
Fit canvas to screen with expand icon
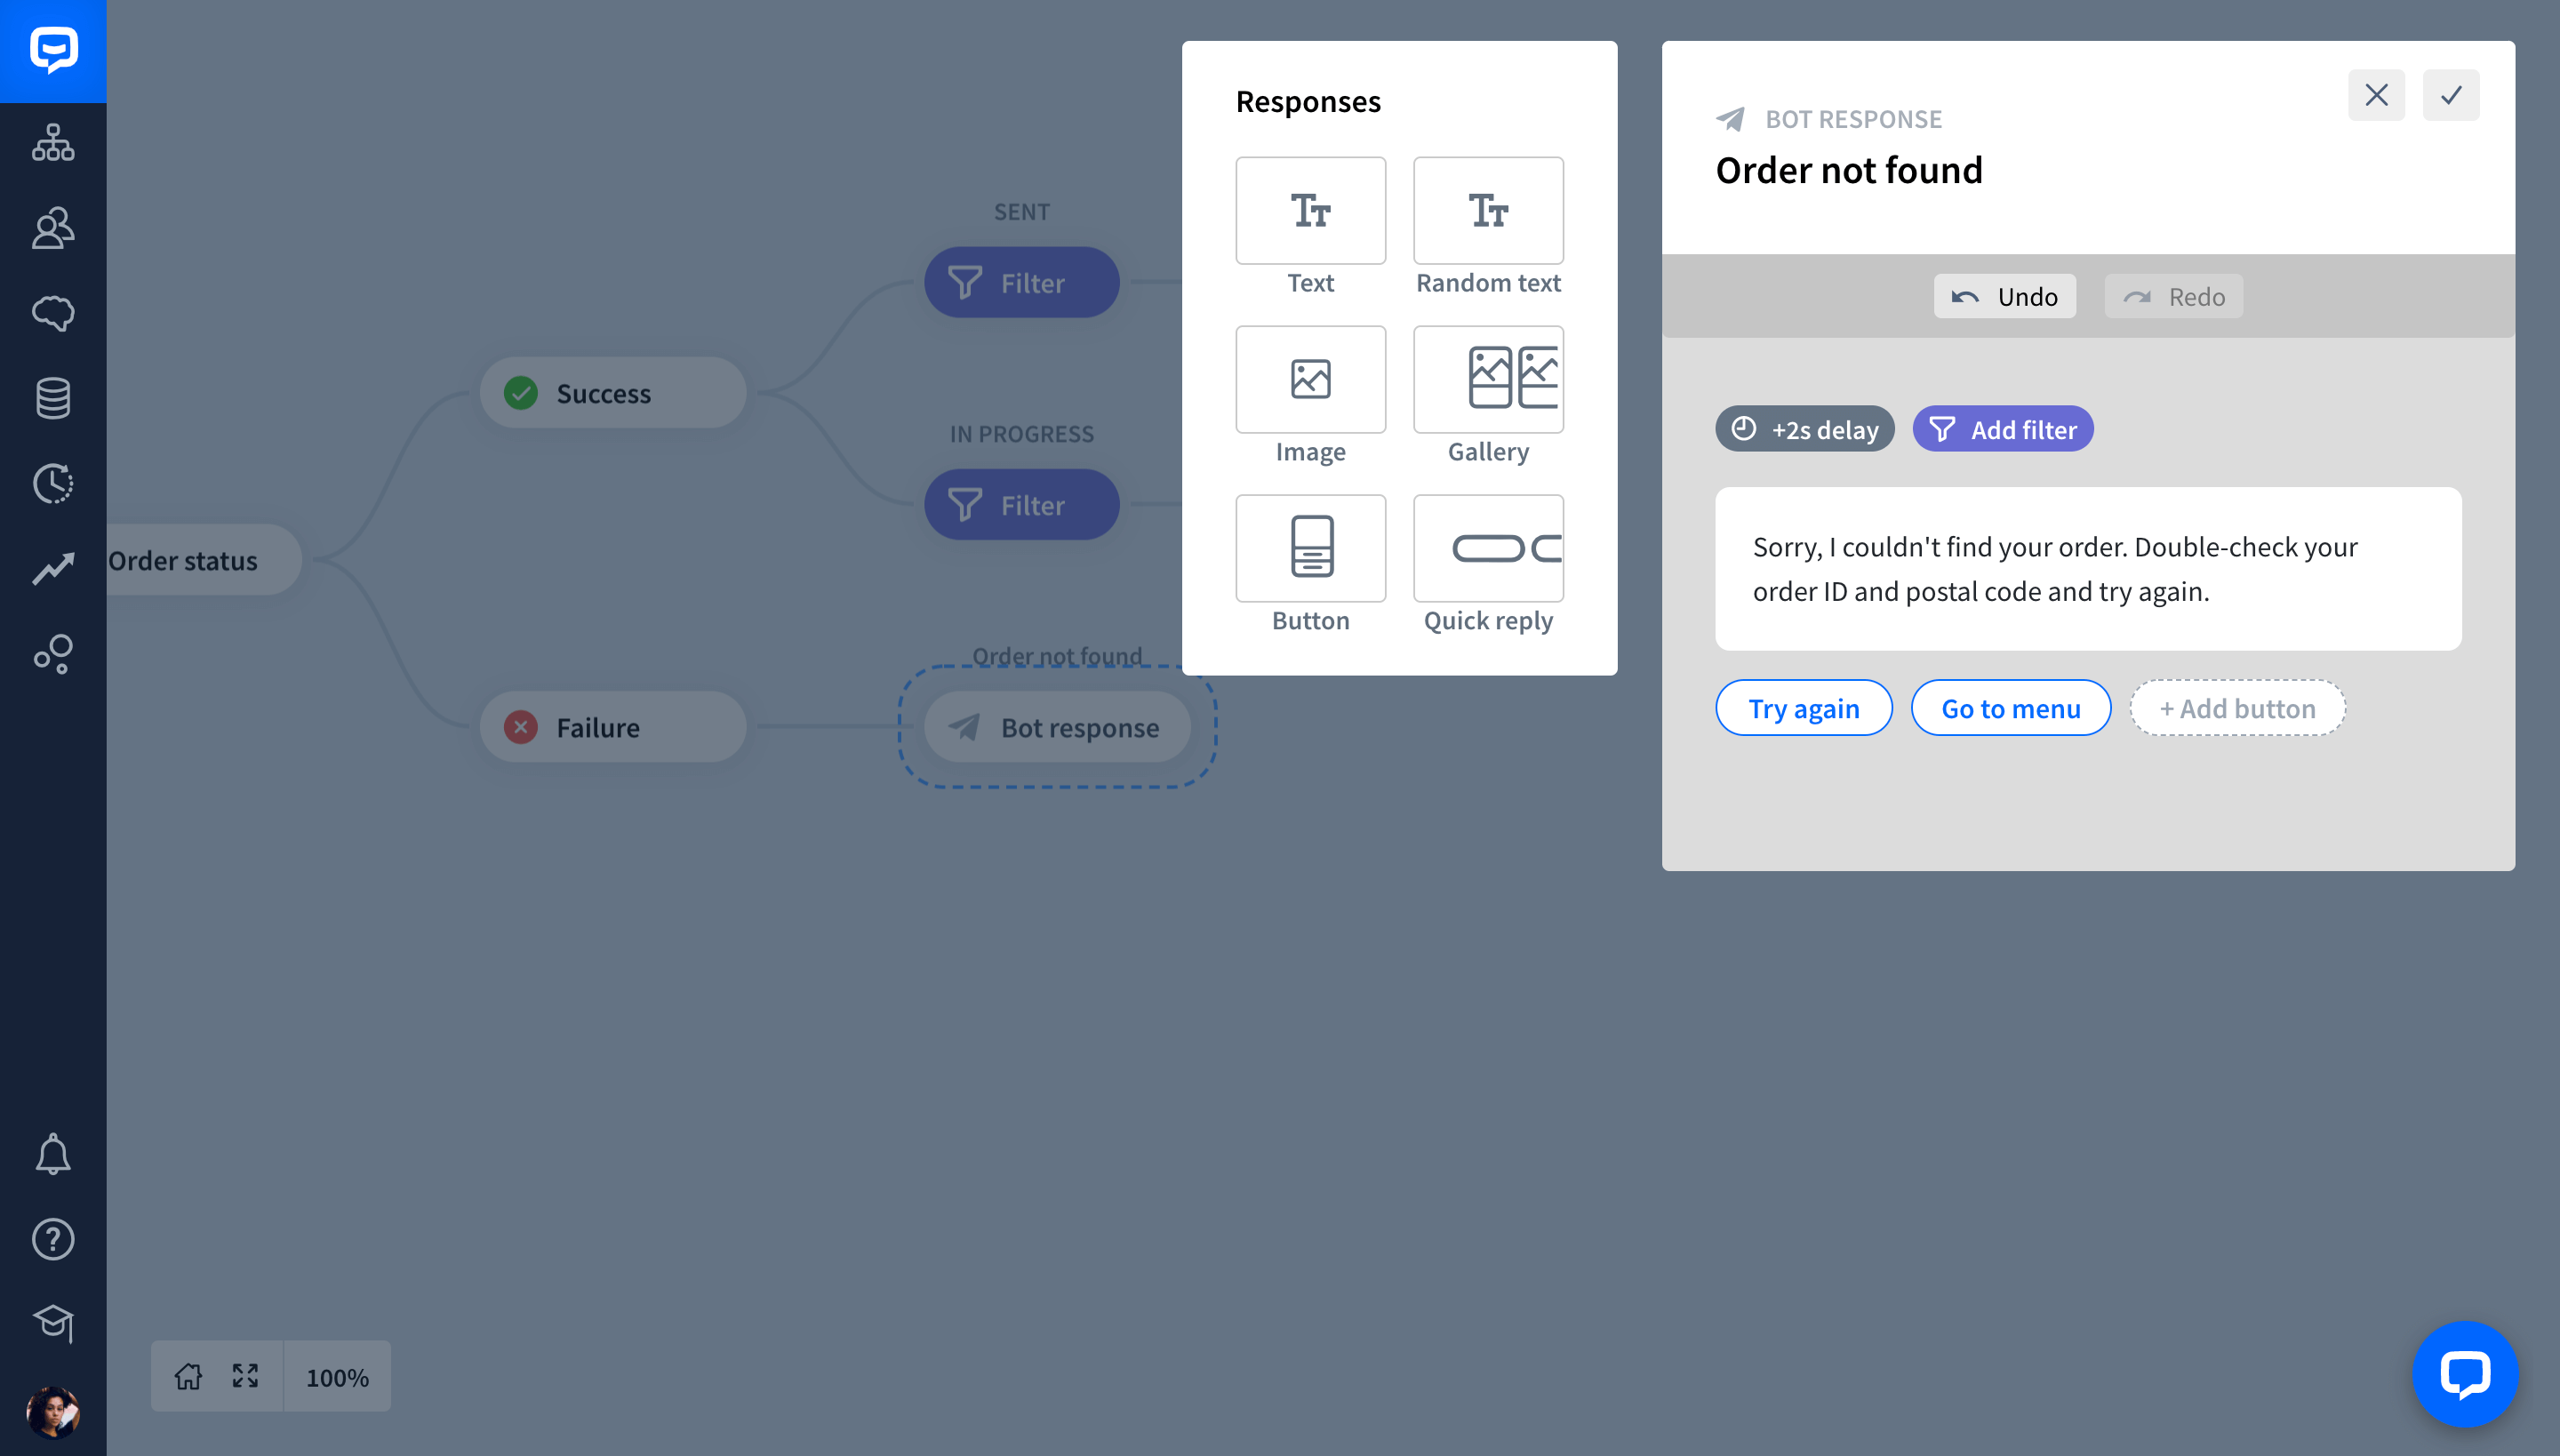(245, 1376)
